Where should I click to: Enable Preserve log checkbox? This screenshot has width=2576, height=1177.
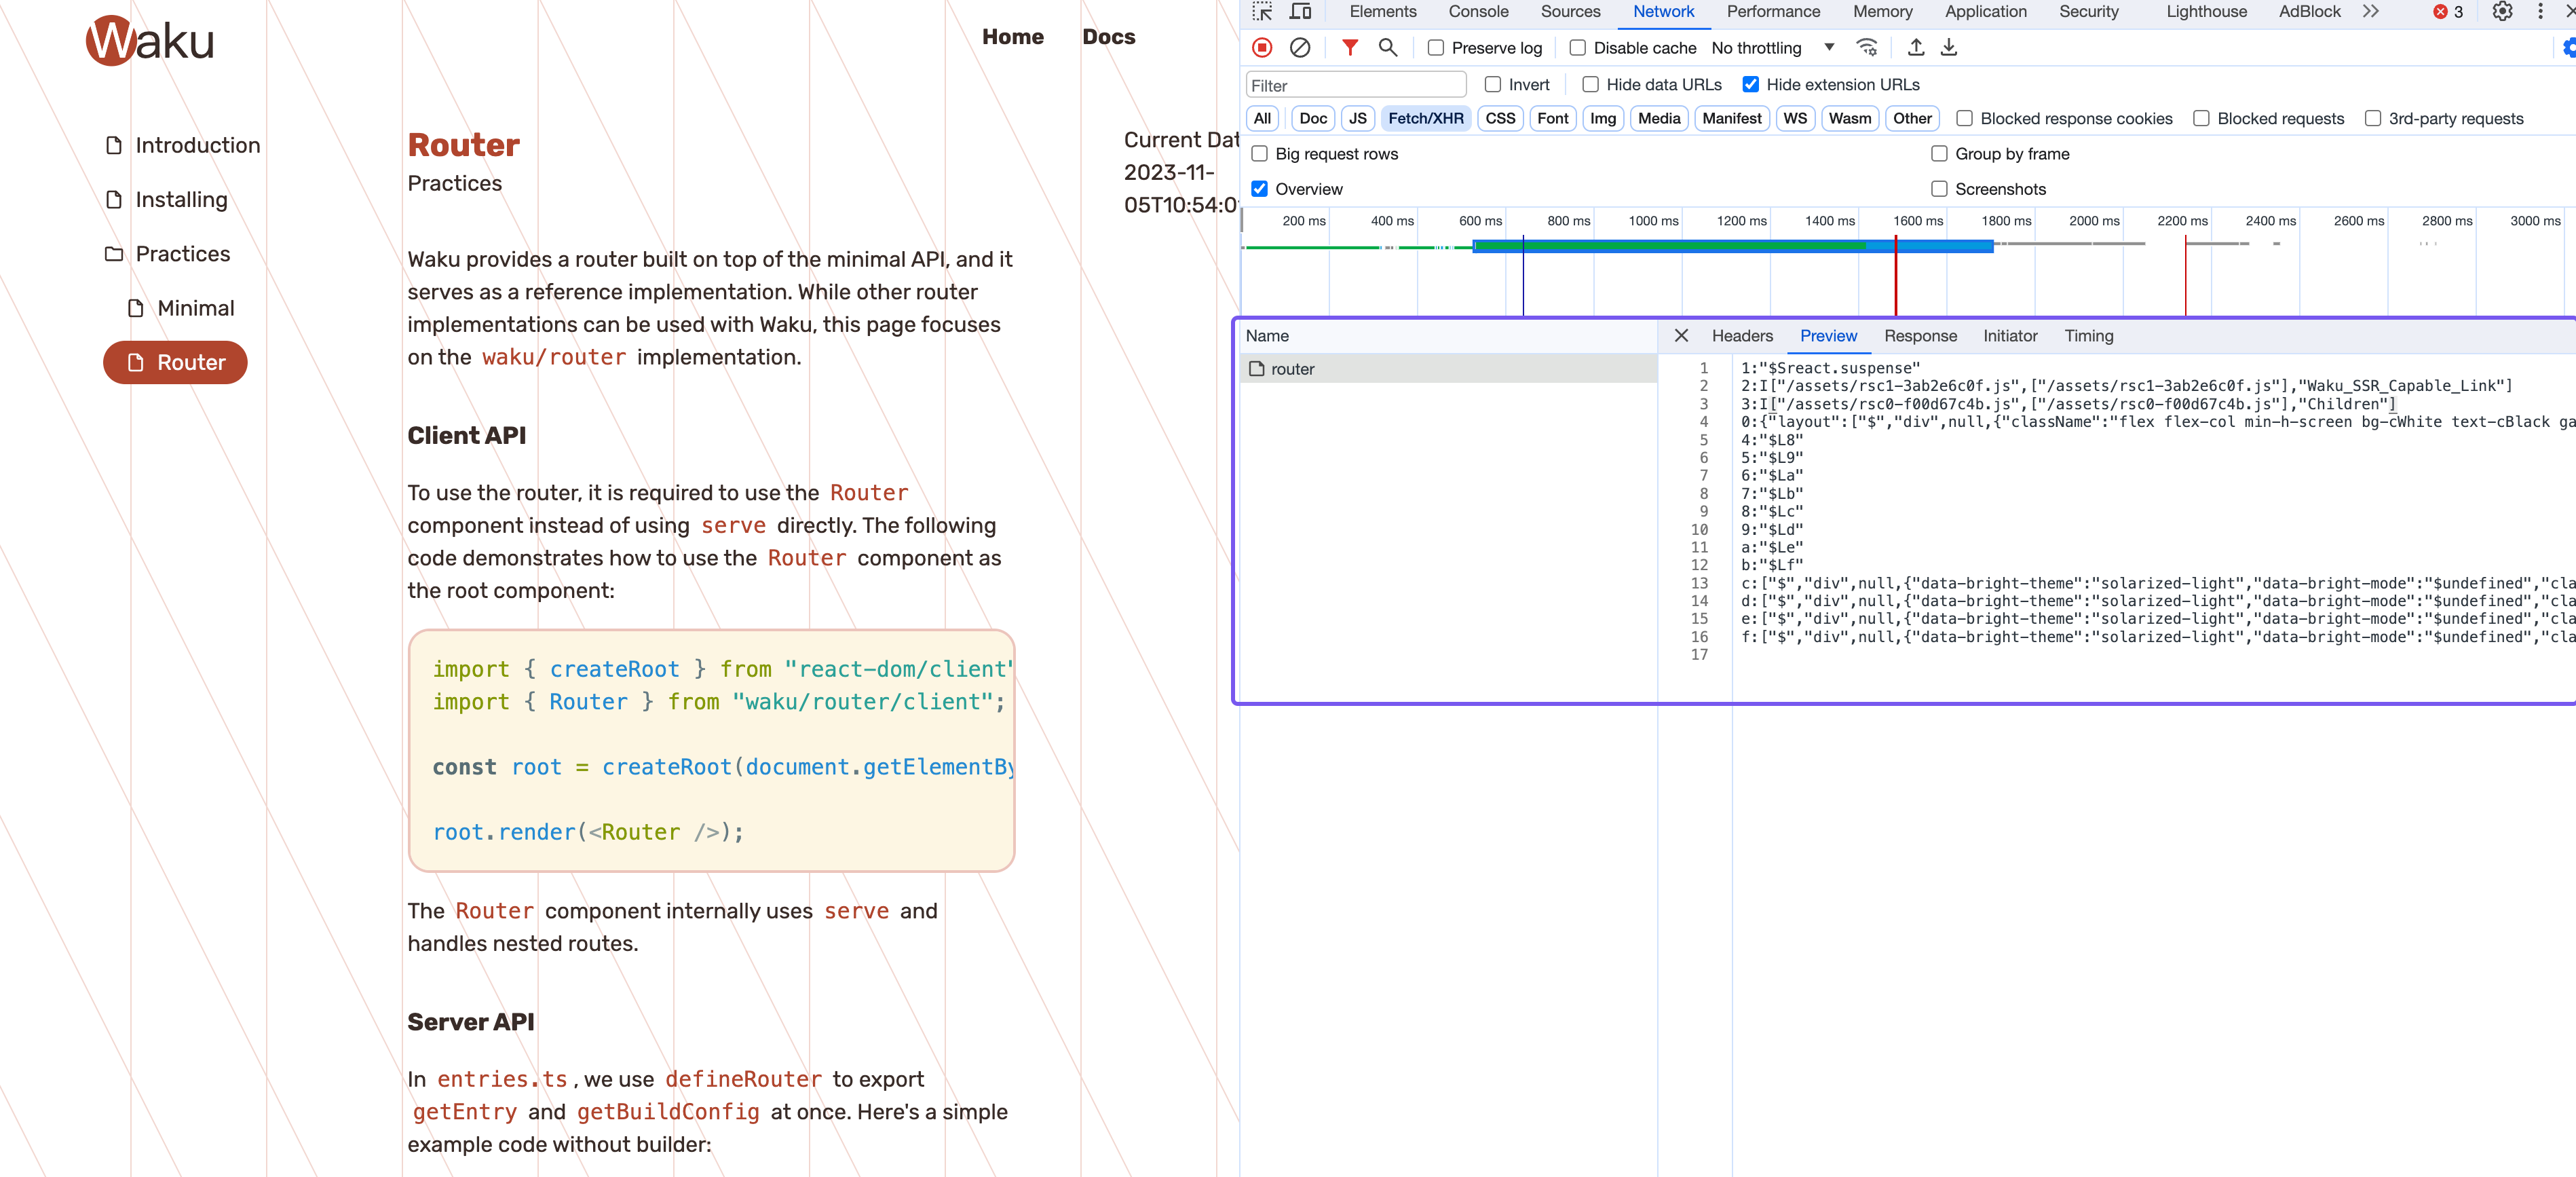[1435, 48]
